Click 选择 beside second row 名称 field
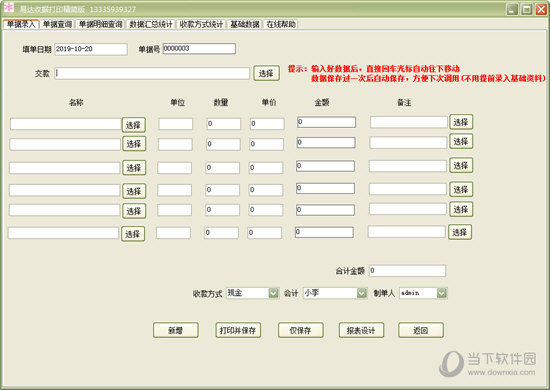The image size is (550, 390). point(134,144)
